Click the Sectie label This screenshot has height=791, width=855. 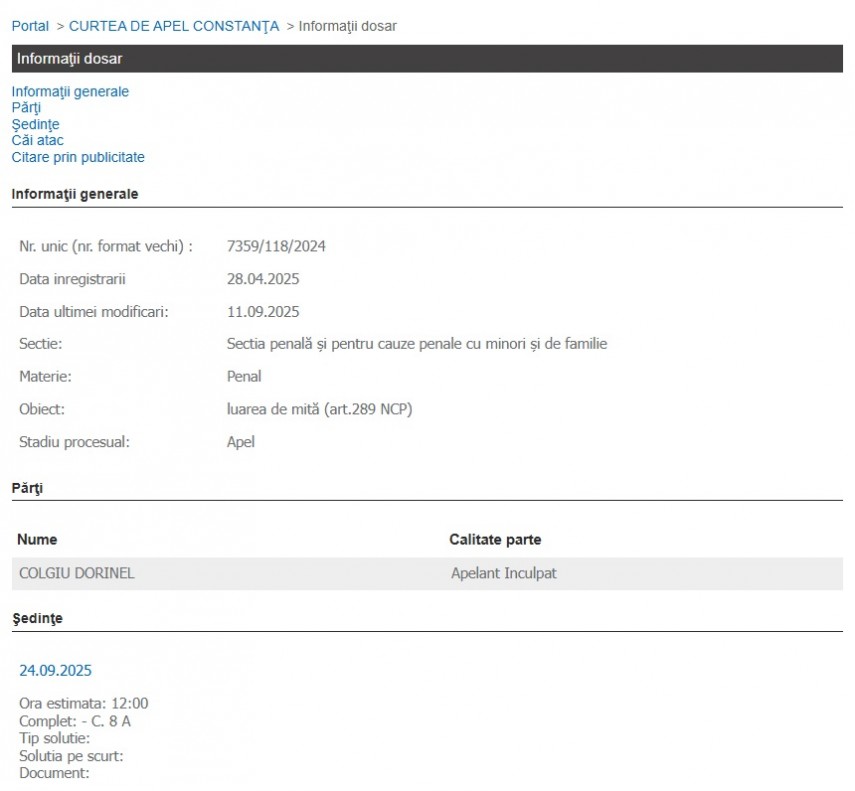(x=40, y=344)
